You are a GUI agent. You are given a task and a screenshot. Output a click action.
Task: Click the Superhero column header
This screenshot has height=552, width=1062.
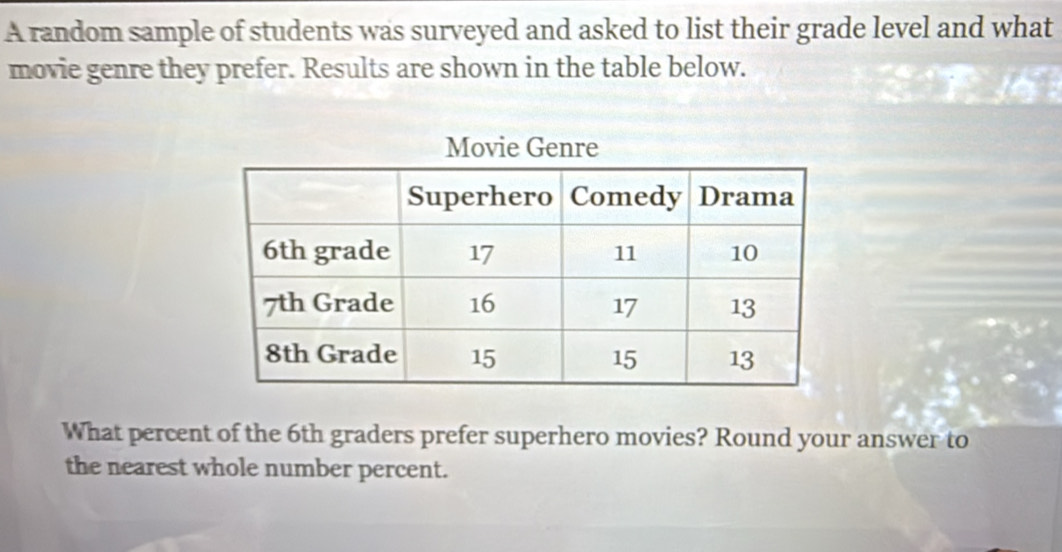(481, 197)
